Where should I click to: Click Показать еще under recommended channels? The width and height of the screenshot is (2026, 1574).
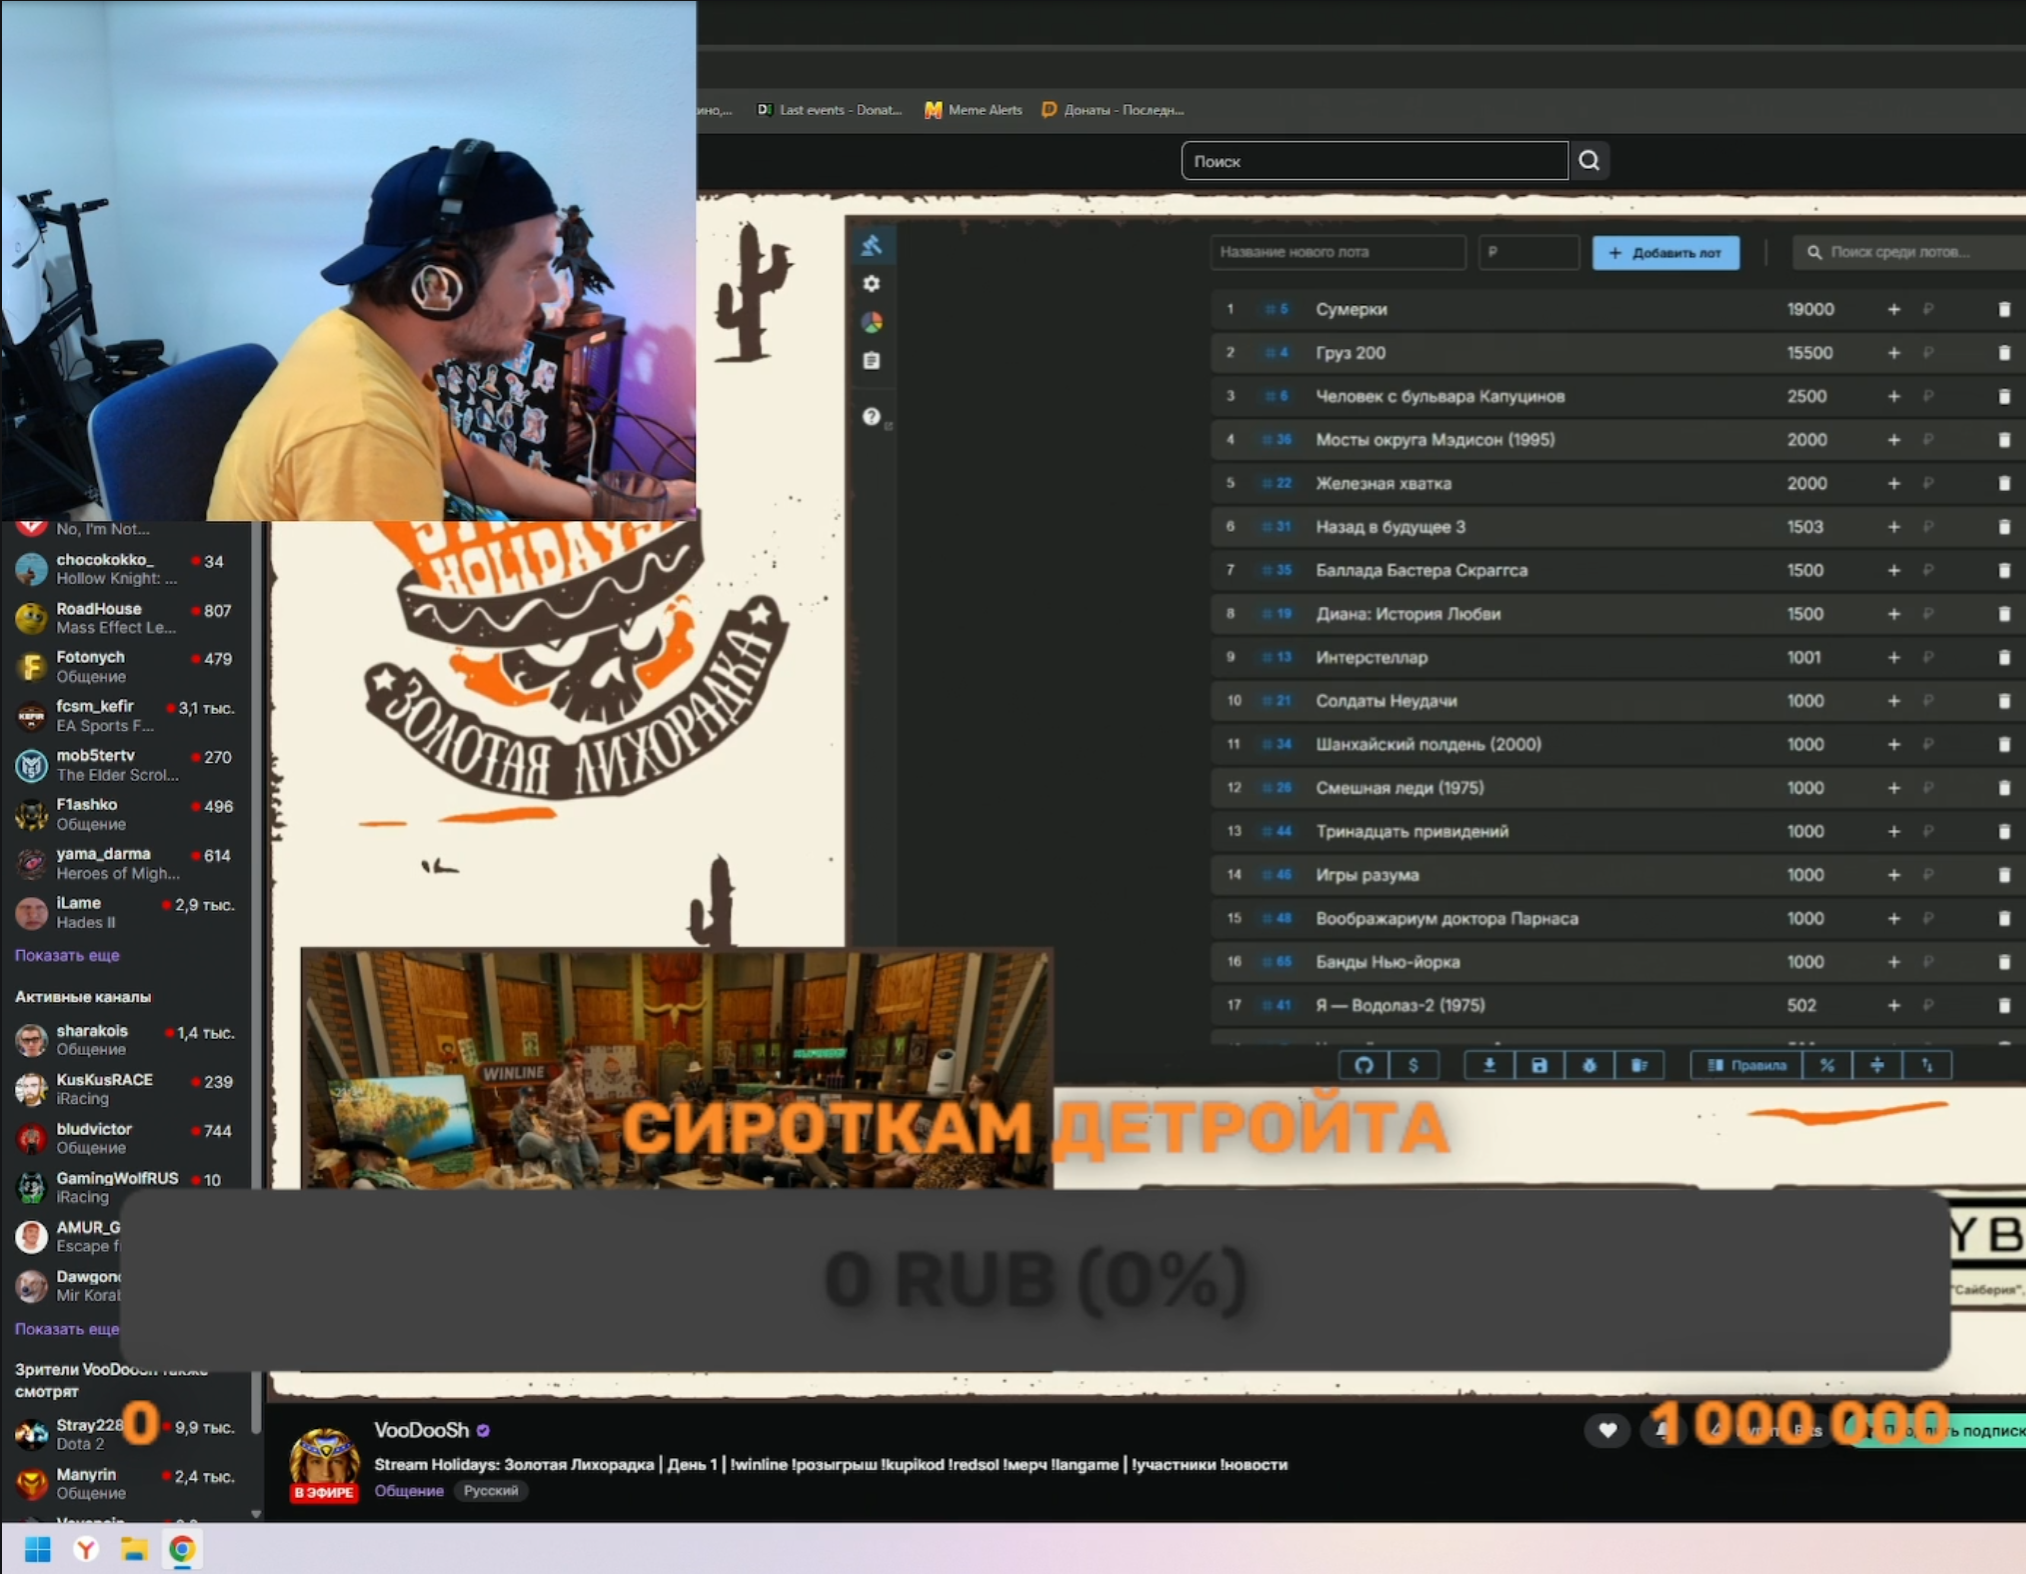[67, 955]
